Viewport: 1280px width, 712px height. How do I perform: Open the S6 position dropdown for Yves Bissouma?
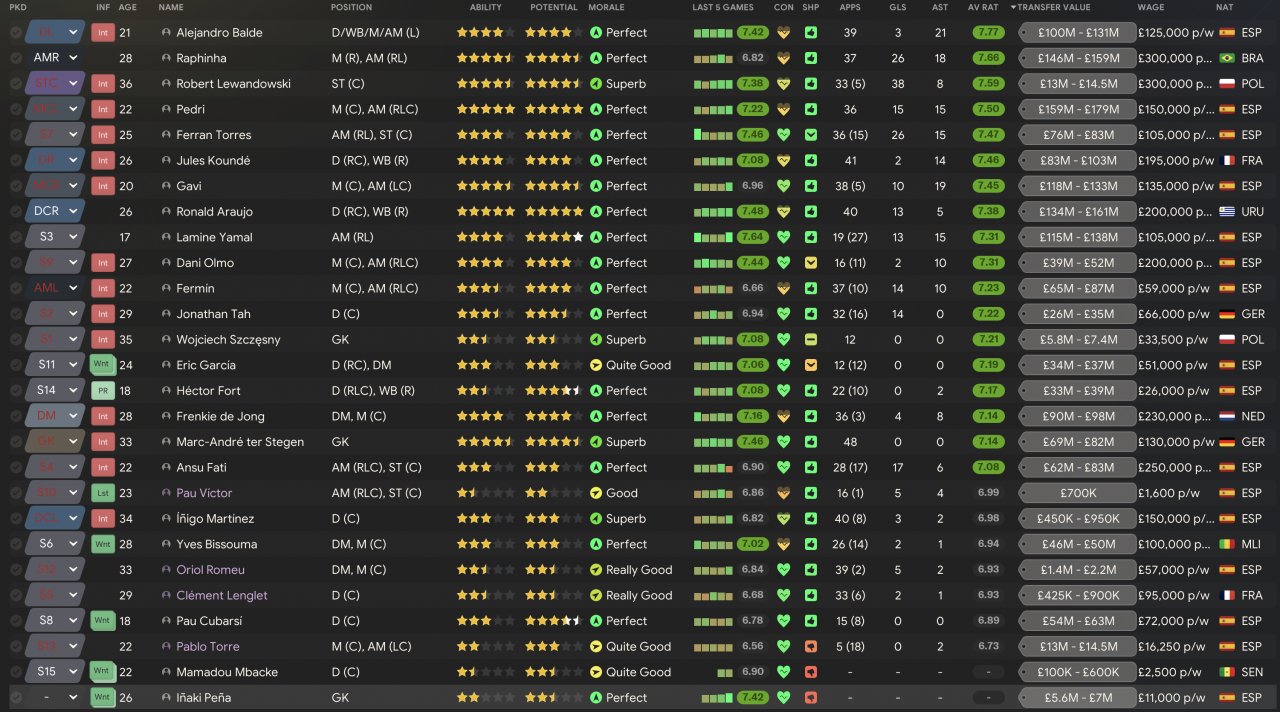click(x=55, y=544)
